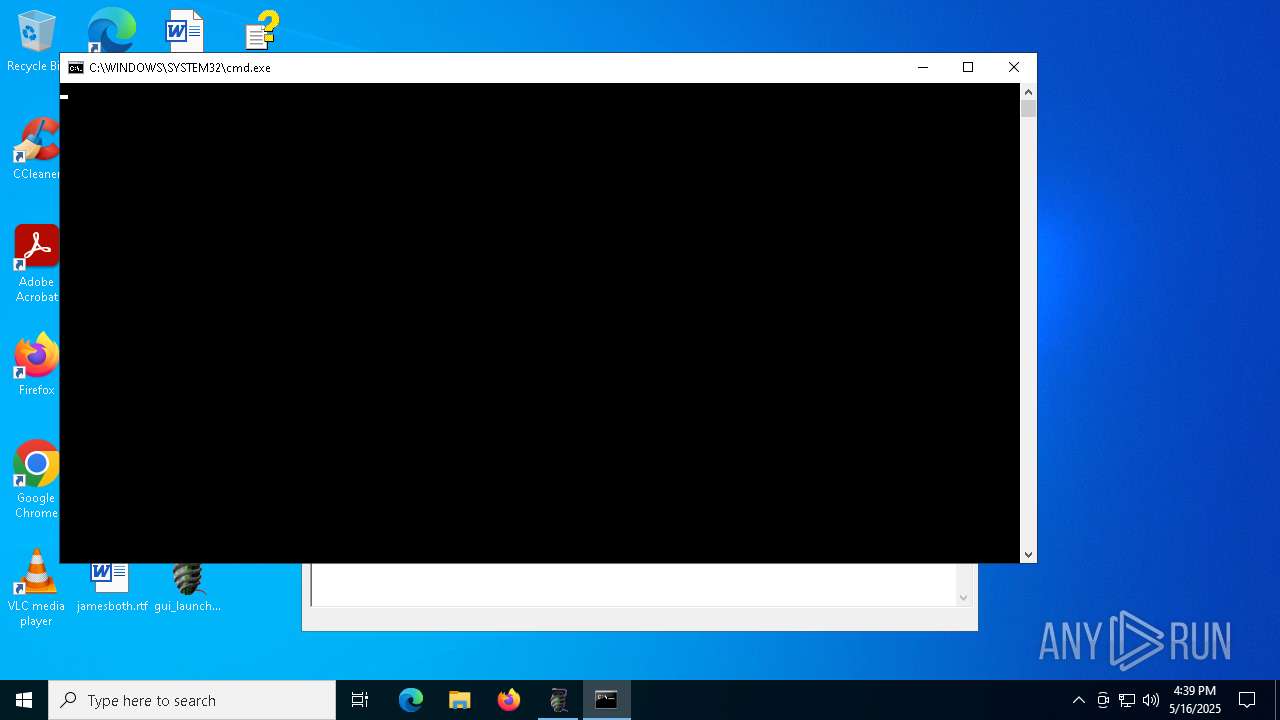Select the Word document icon on the desktop

pos(184,30)
